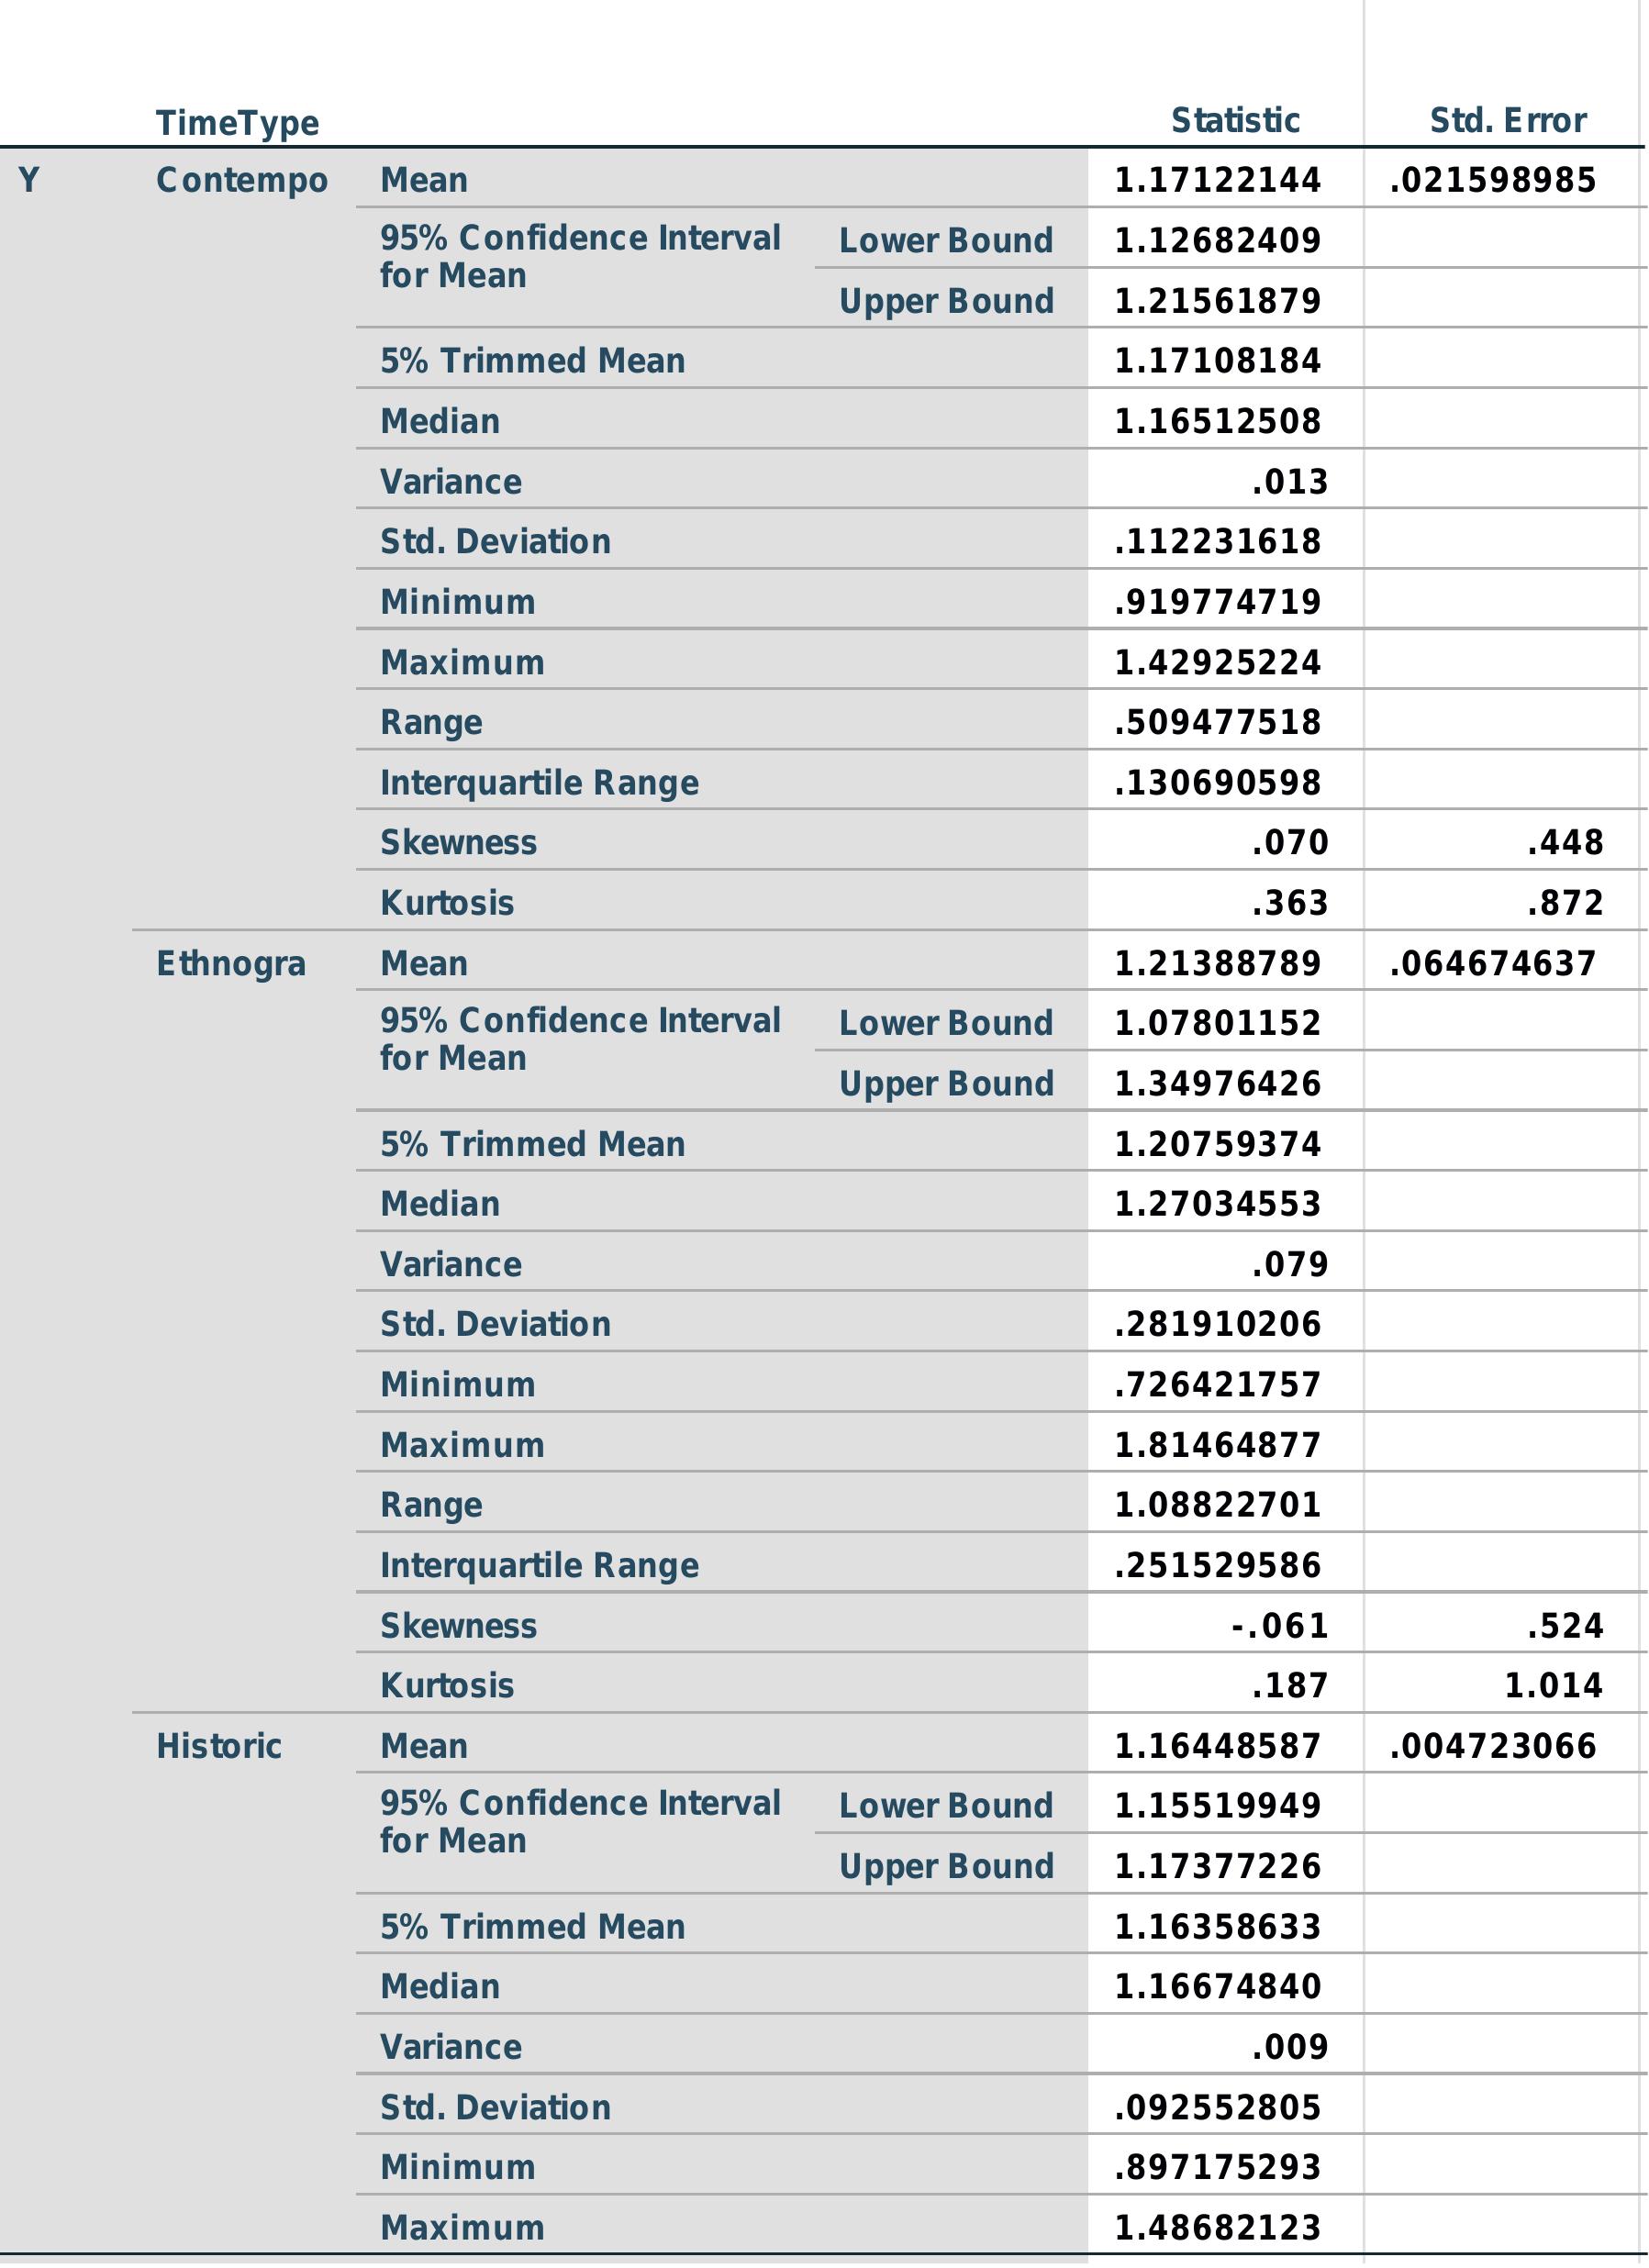Screen dimensions: 1649x2268
Task: Click Ethnogra skewness value -.061
Action: 1279,1626
